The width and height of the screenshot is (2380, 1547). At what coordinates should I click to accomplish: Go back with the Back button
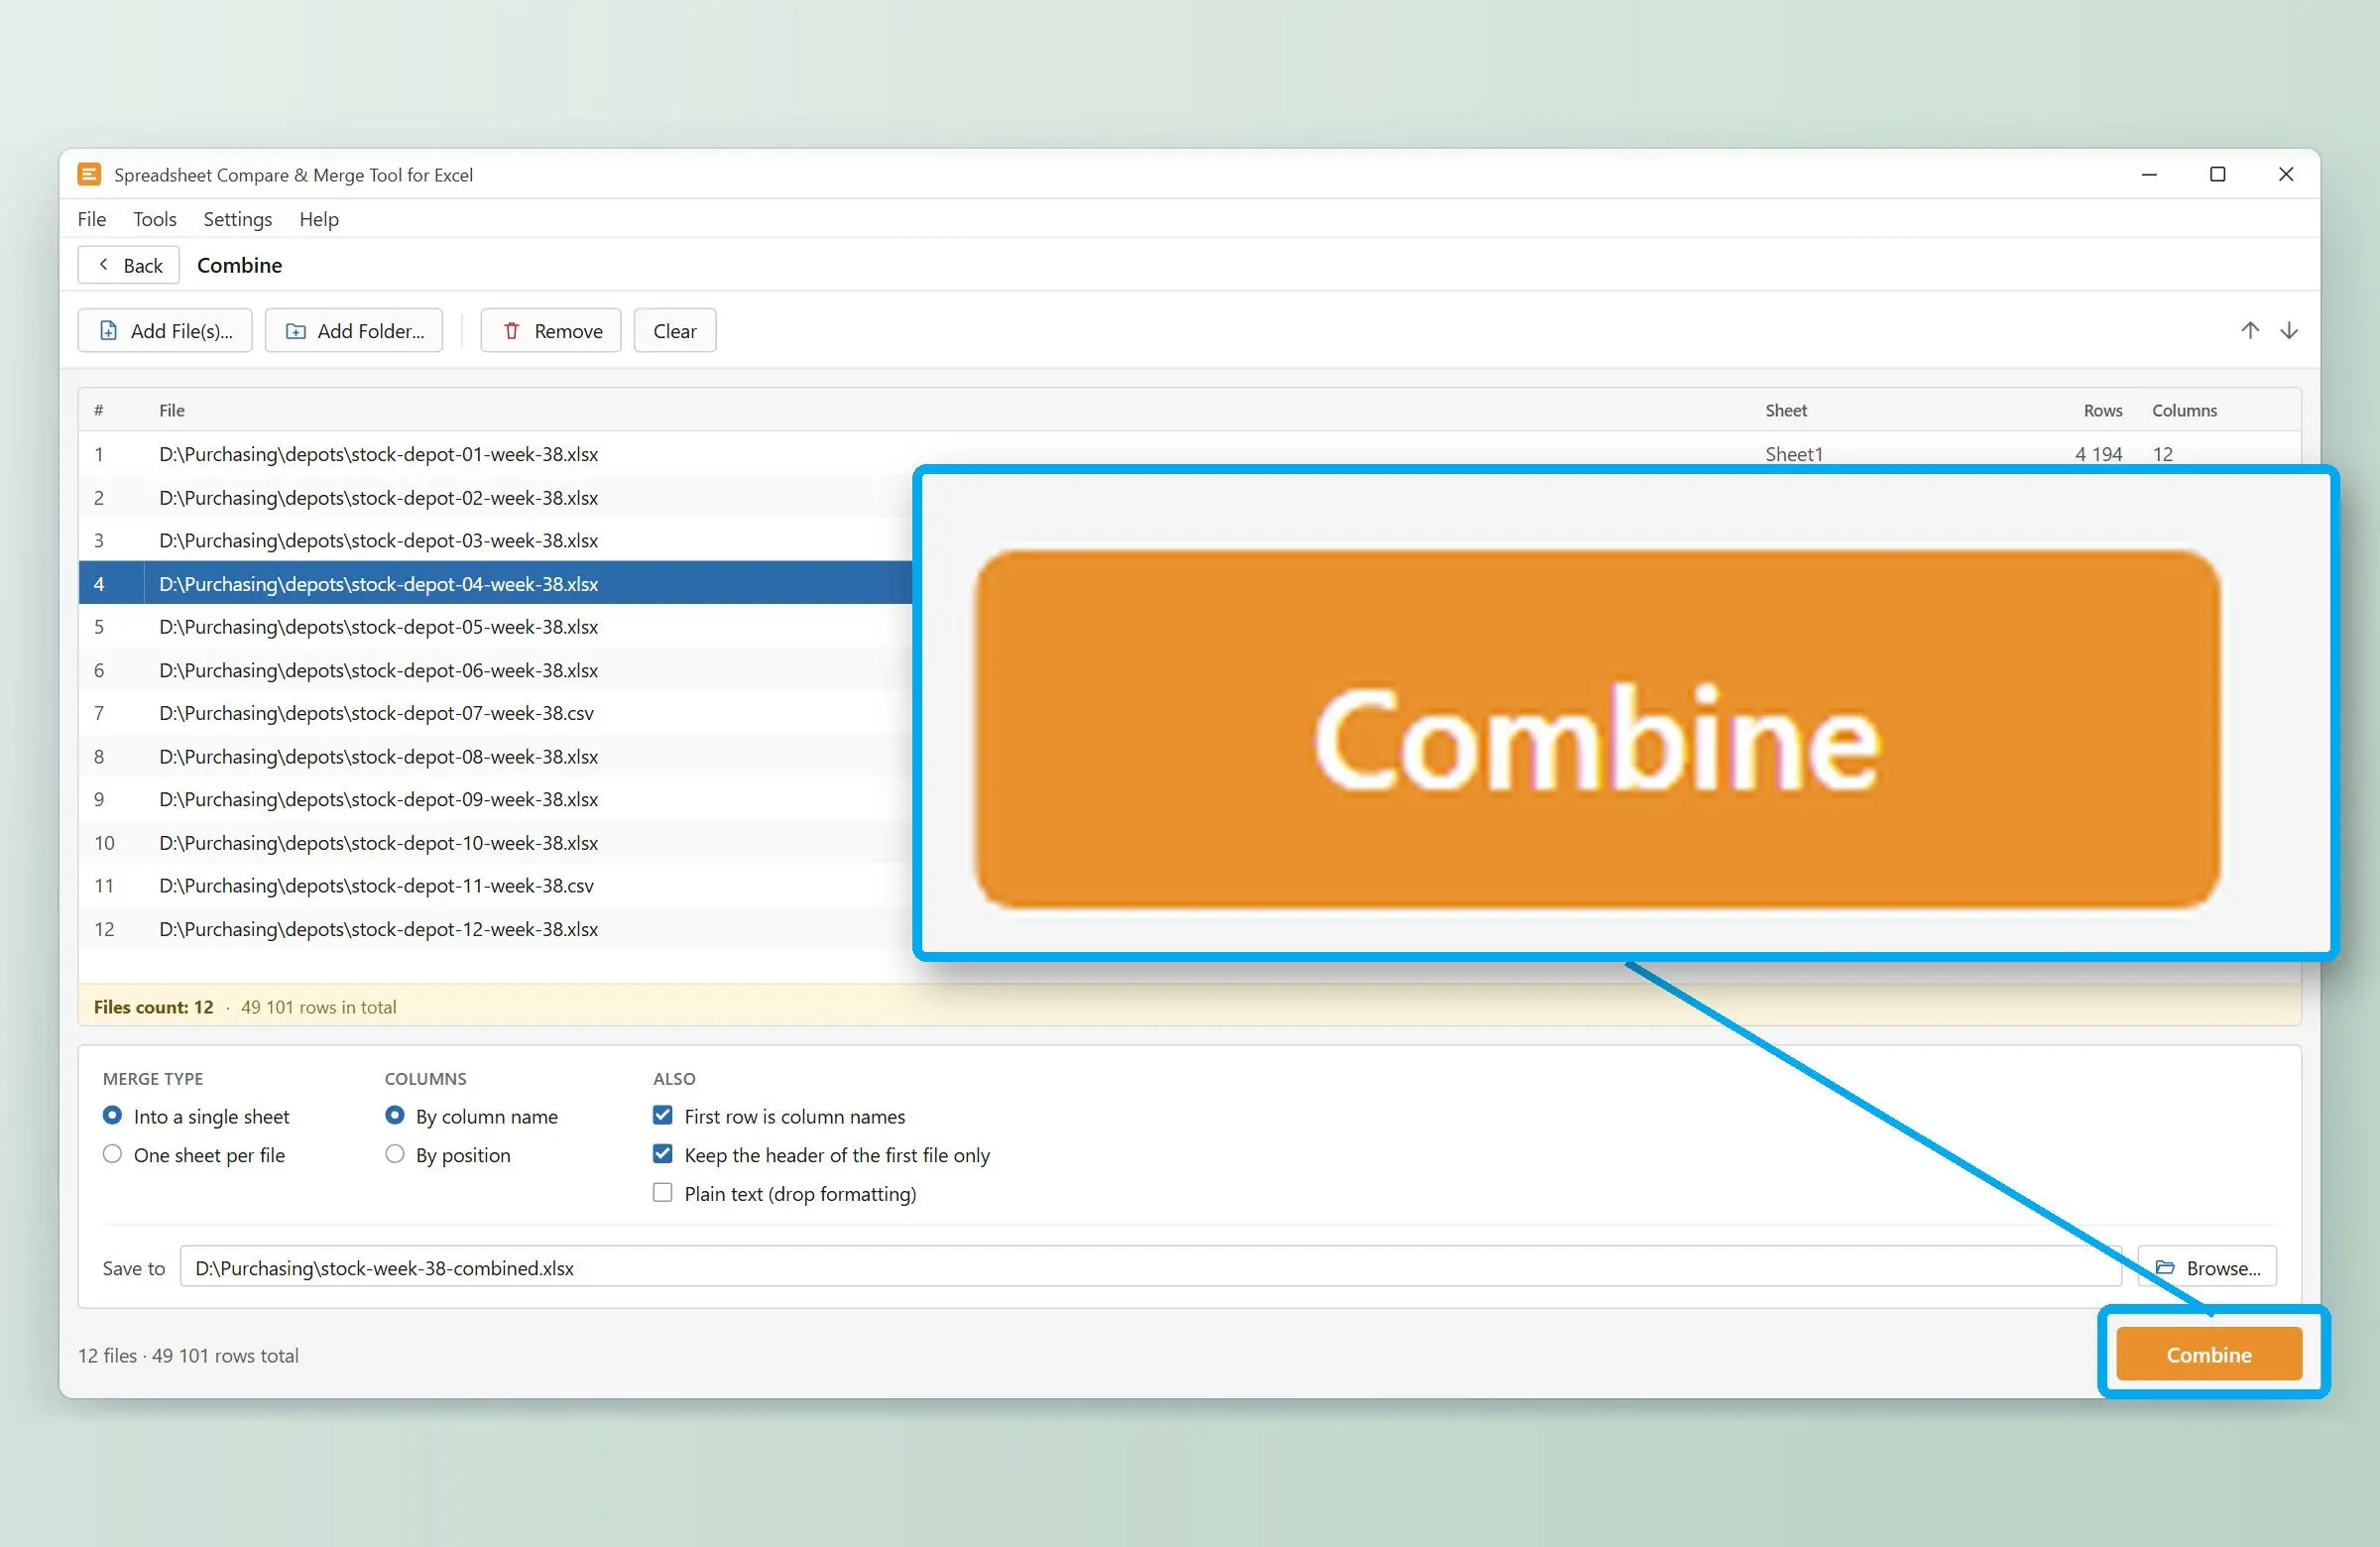129,265
